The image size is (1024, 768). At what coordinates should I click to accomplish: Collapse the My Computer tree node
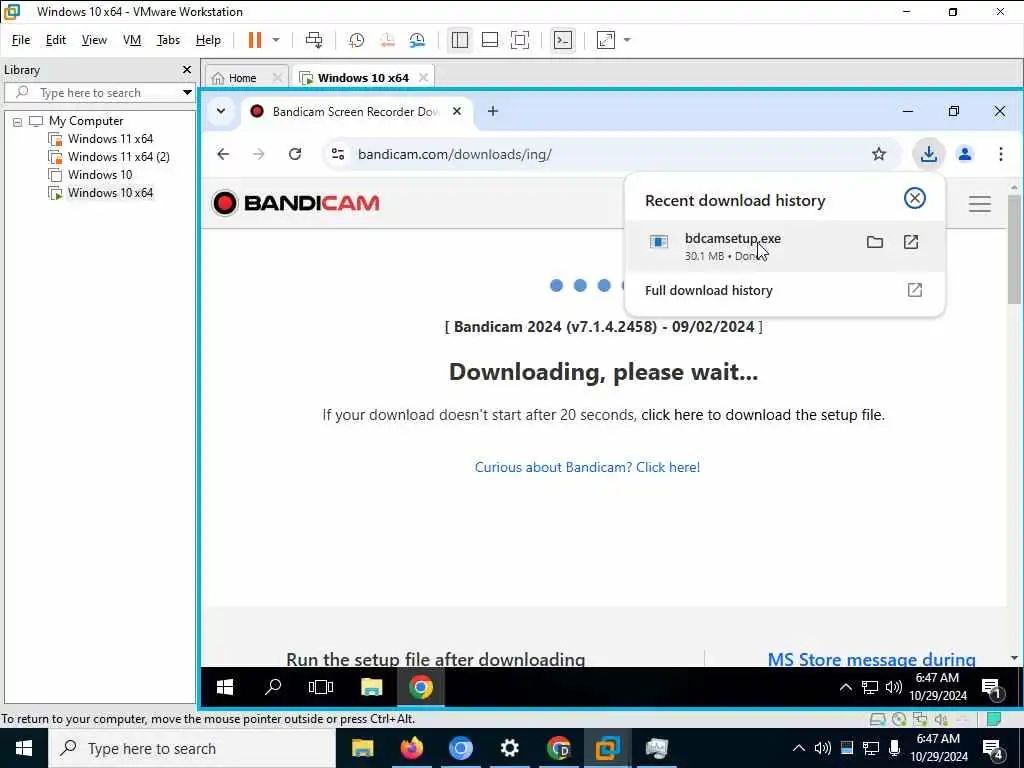click(18, 121)
